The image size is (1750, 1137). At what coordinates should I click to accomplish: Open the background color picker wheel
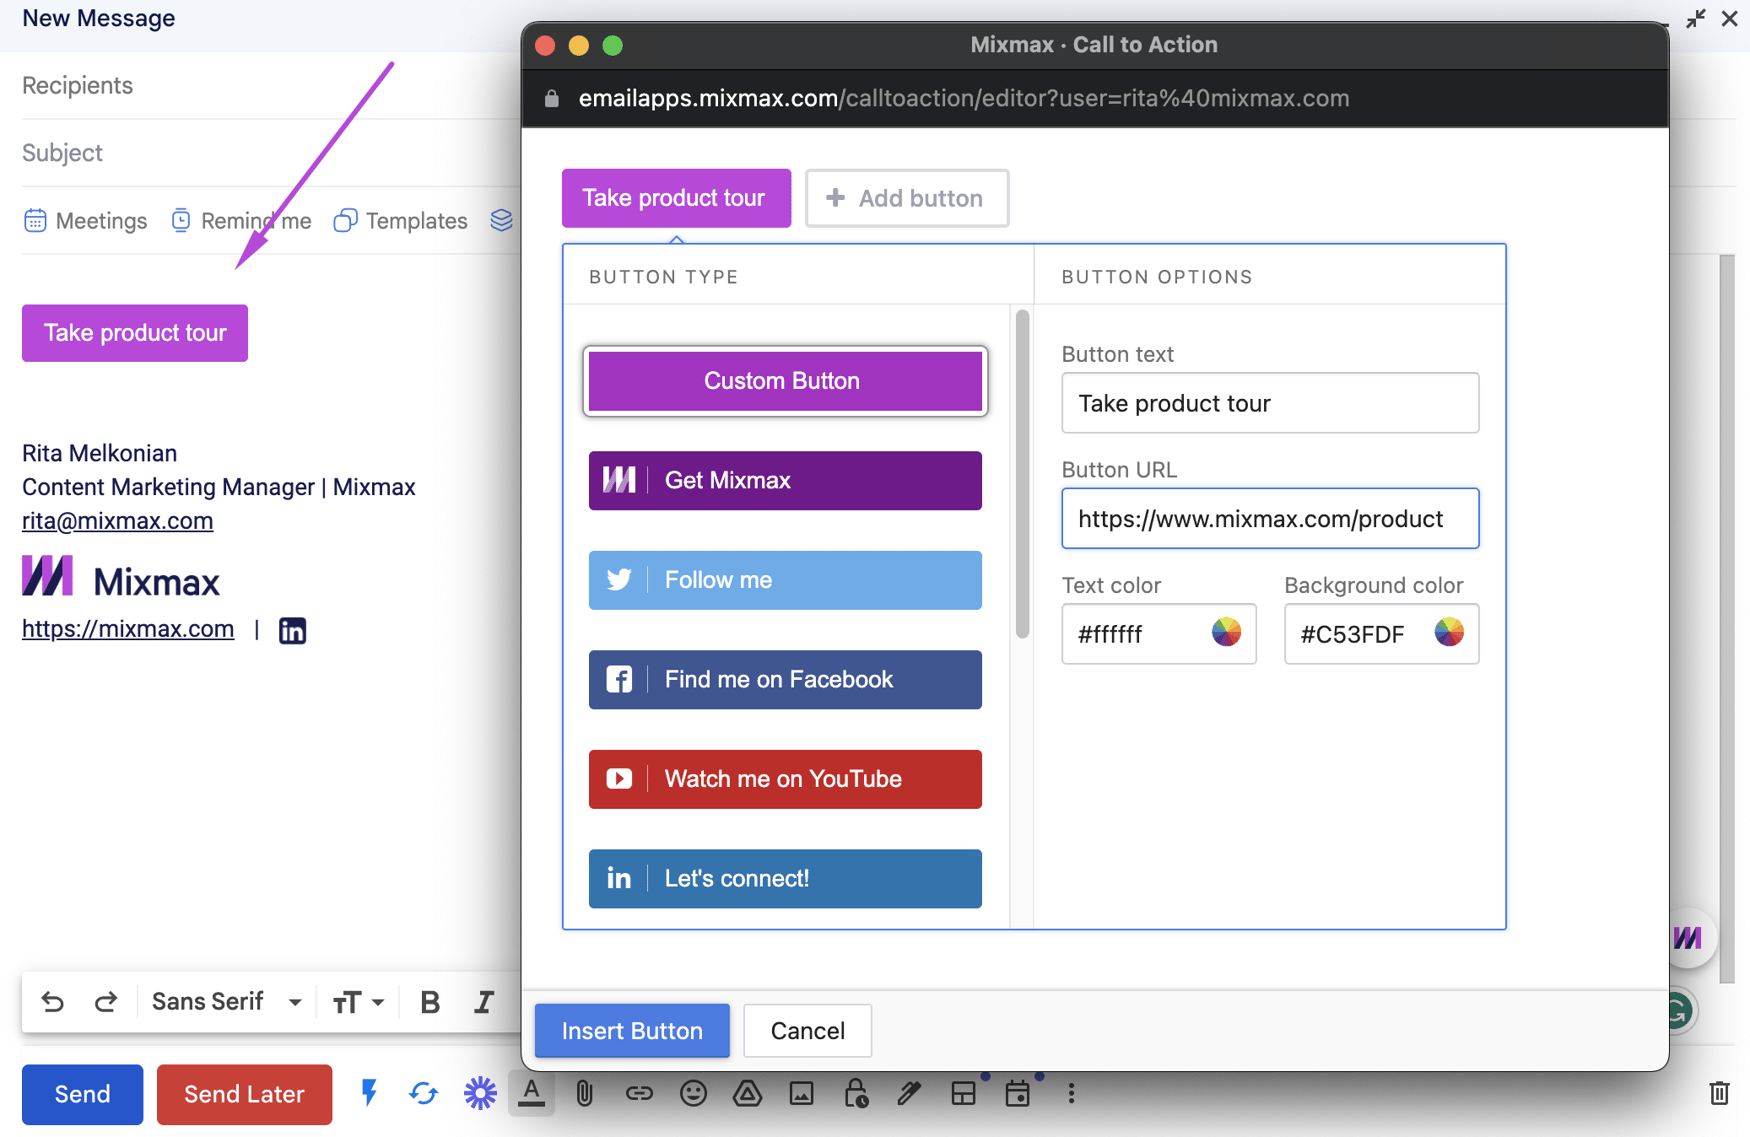point(1451,633)
